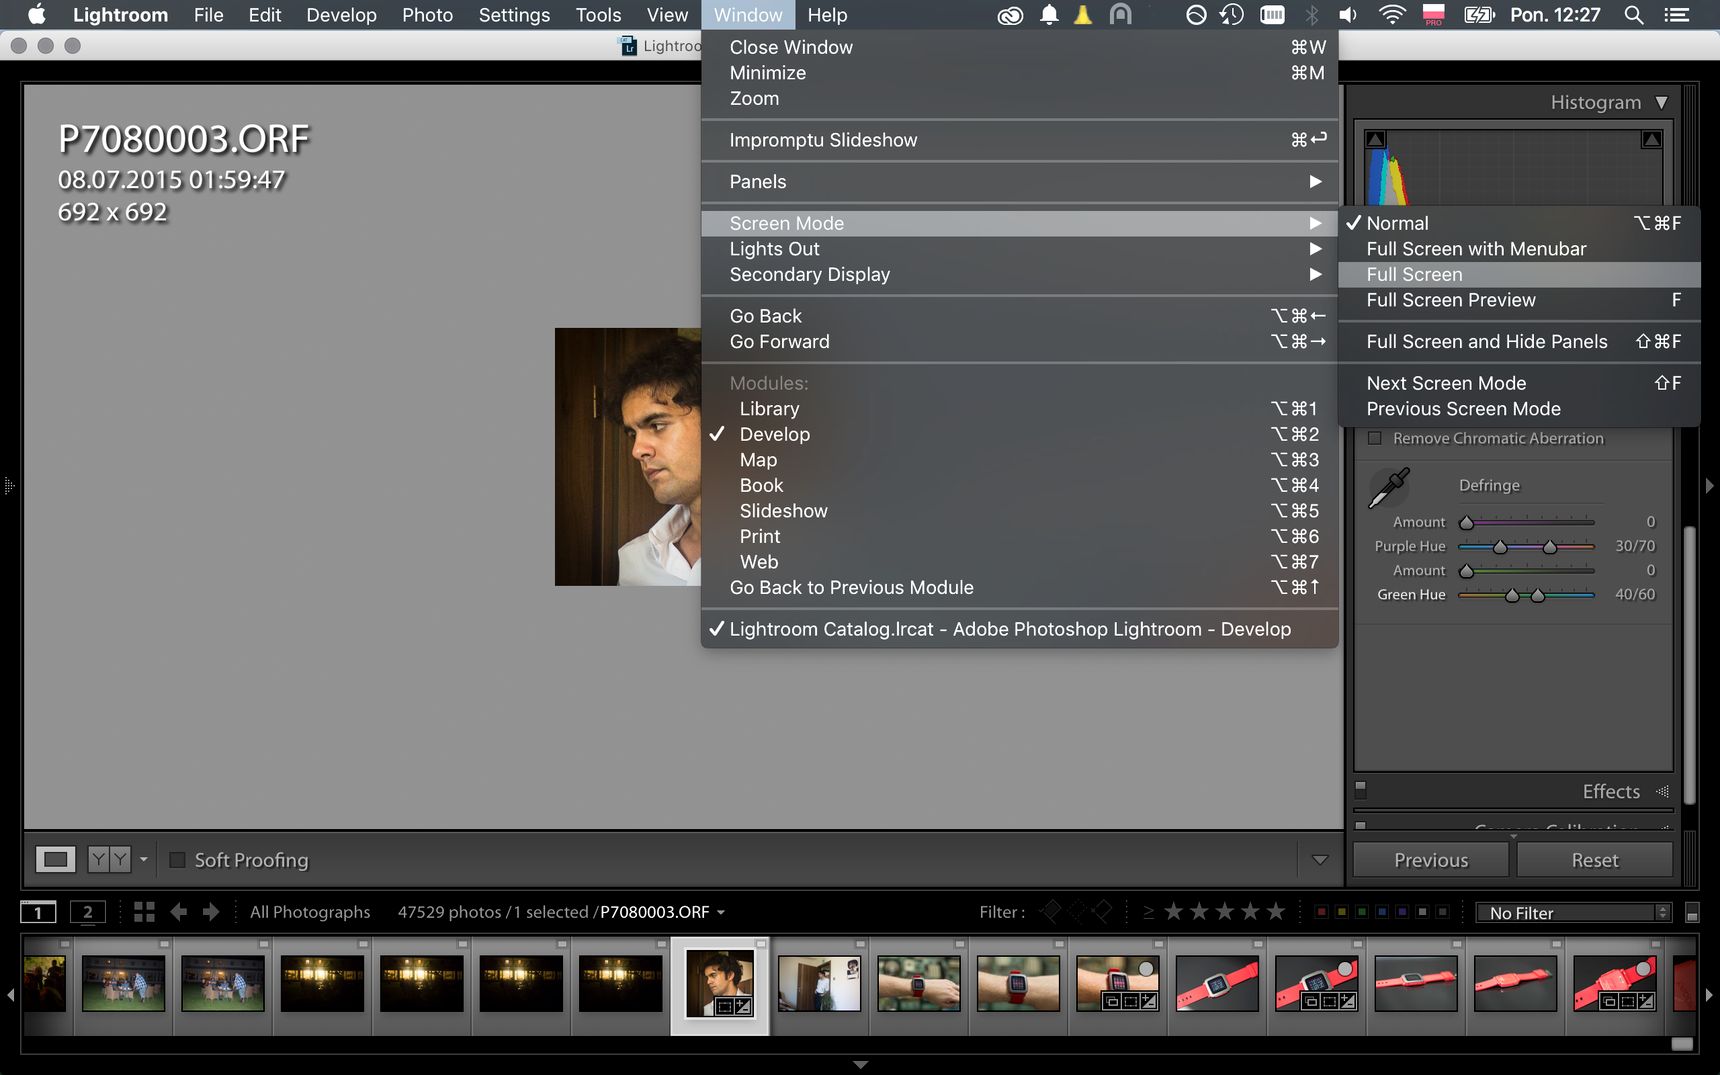The height and width of the screenshot is (1075, 1720).
Task: Open the Panels submenu
Action: [x=1020, y=181]
